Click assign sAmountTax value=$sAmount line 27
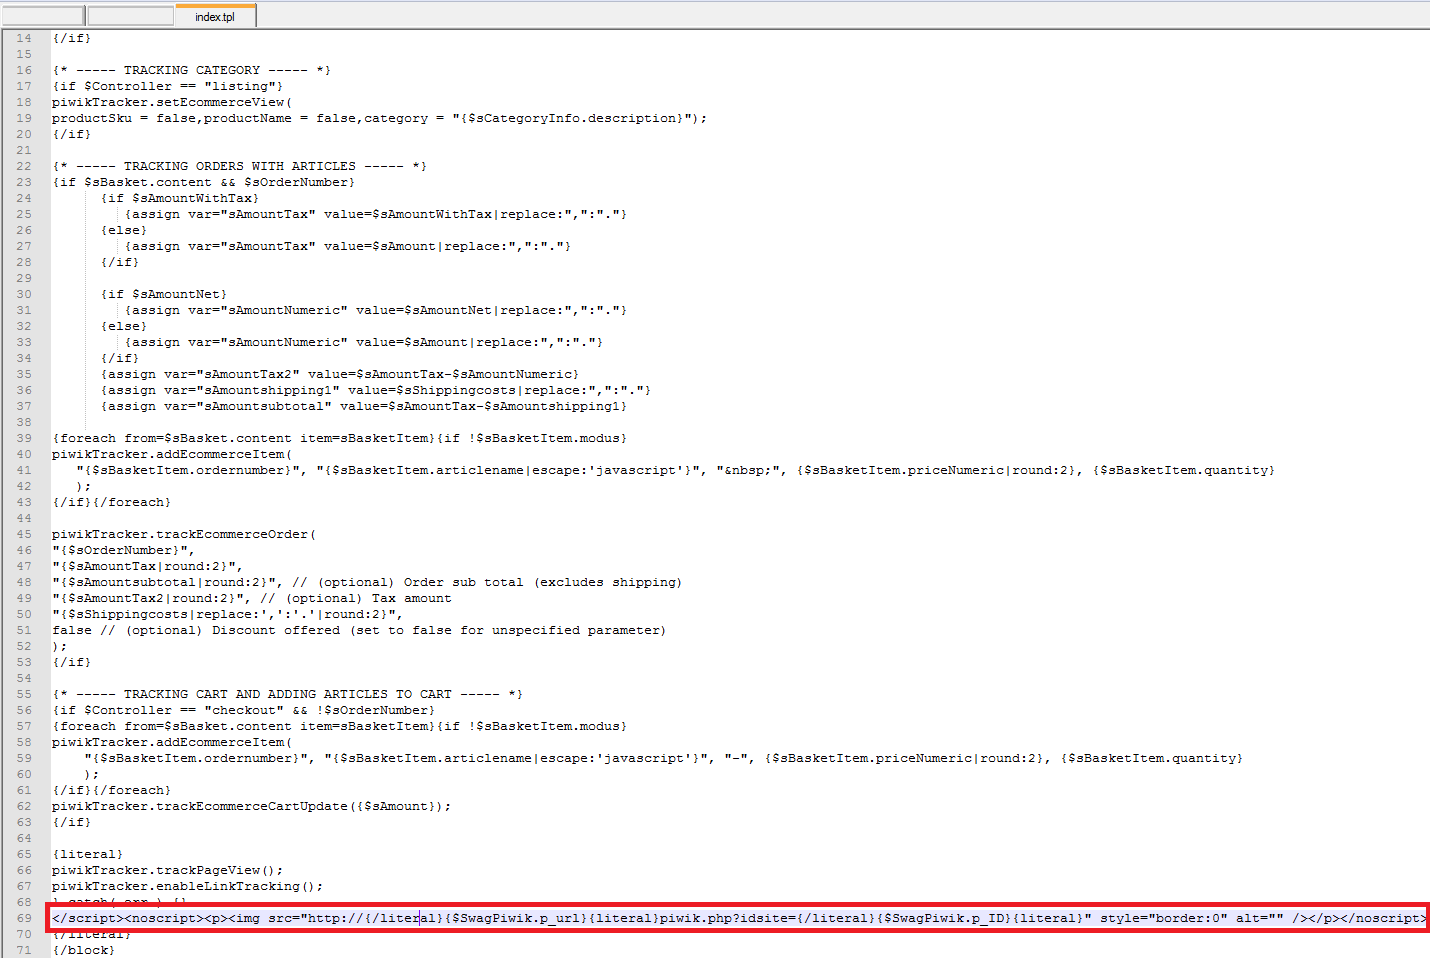Image resolution: width=1430 pixels, height=958 pixels. tap(348, 246)
